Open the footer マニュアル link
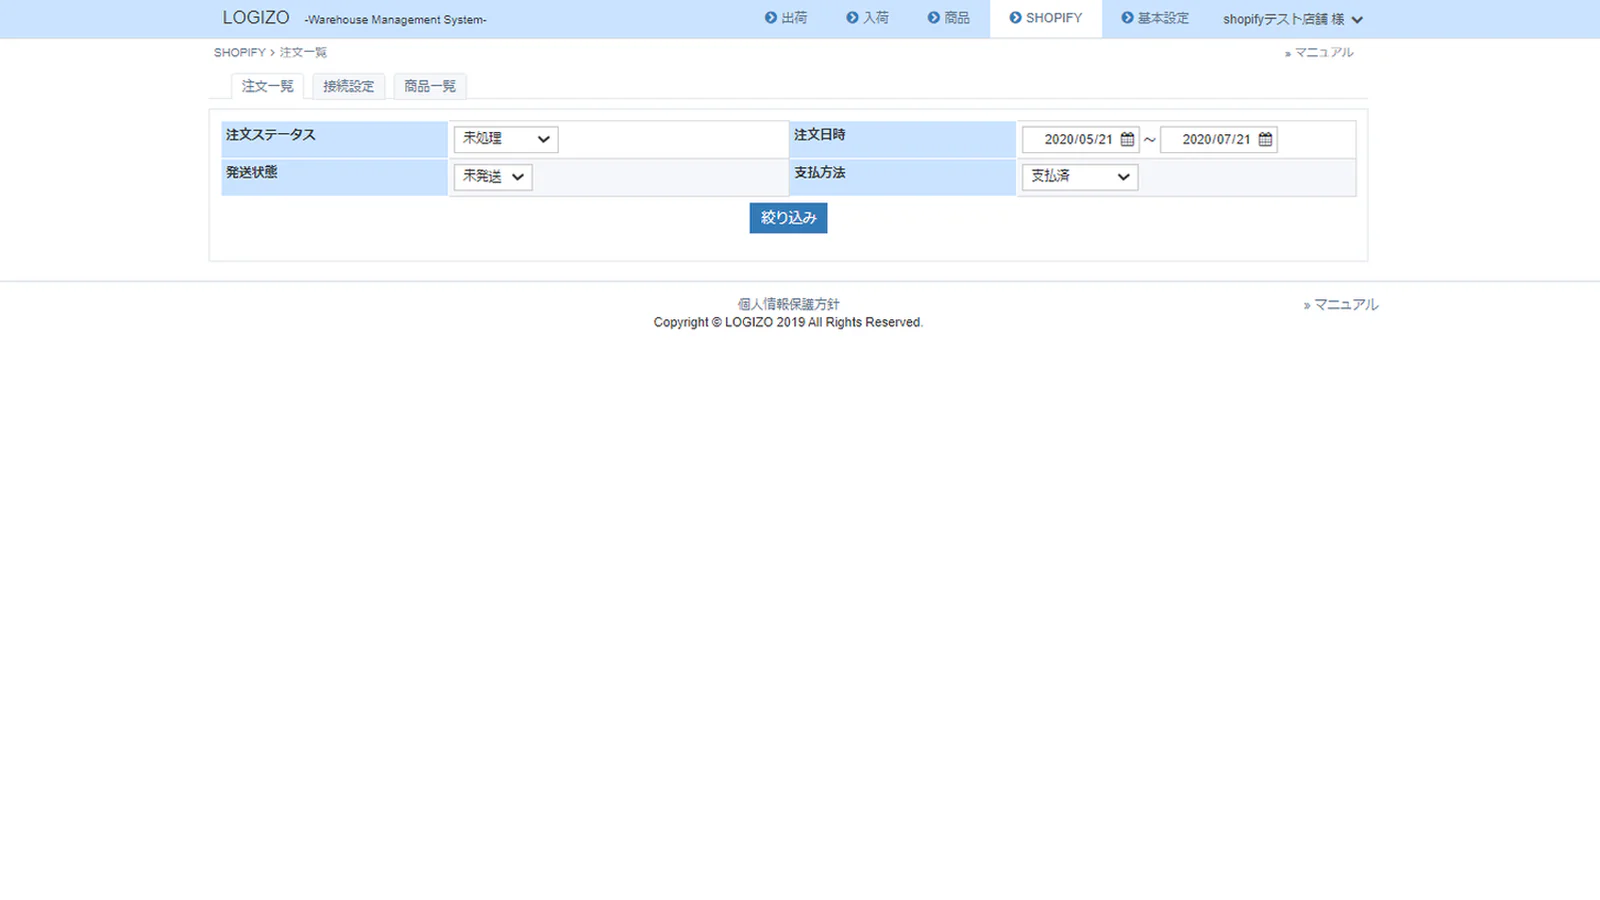The height and width of the screenshot is (900, 1600). pyautogui.click(x=1341, y=305)
